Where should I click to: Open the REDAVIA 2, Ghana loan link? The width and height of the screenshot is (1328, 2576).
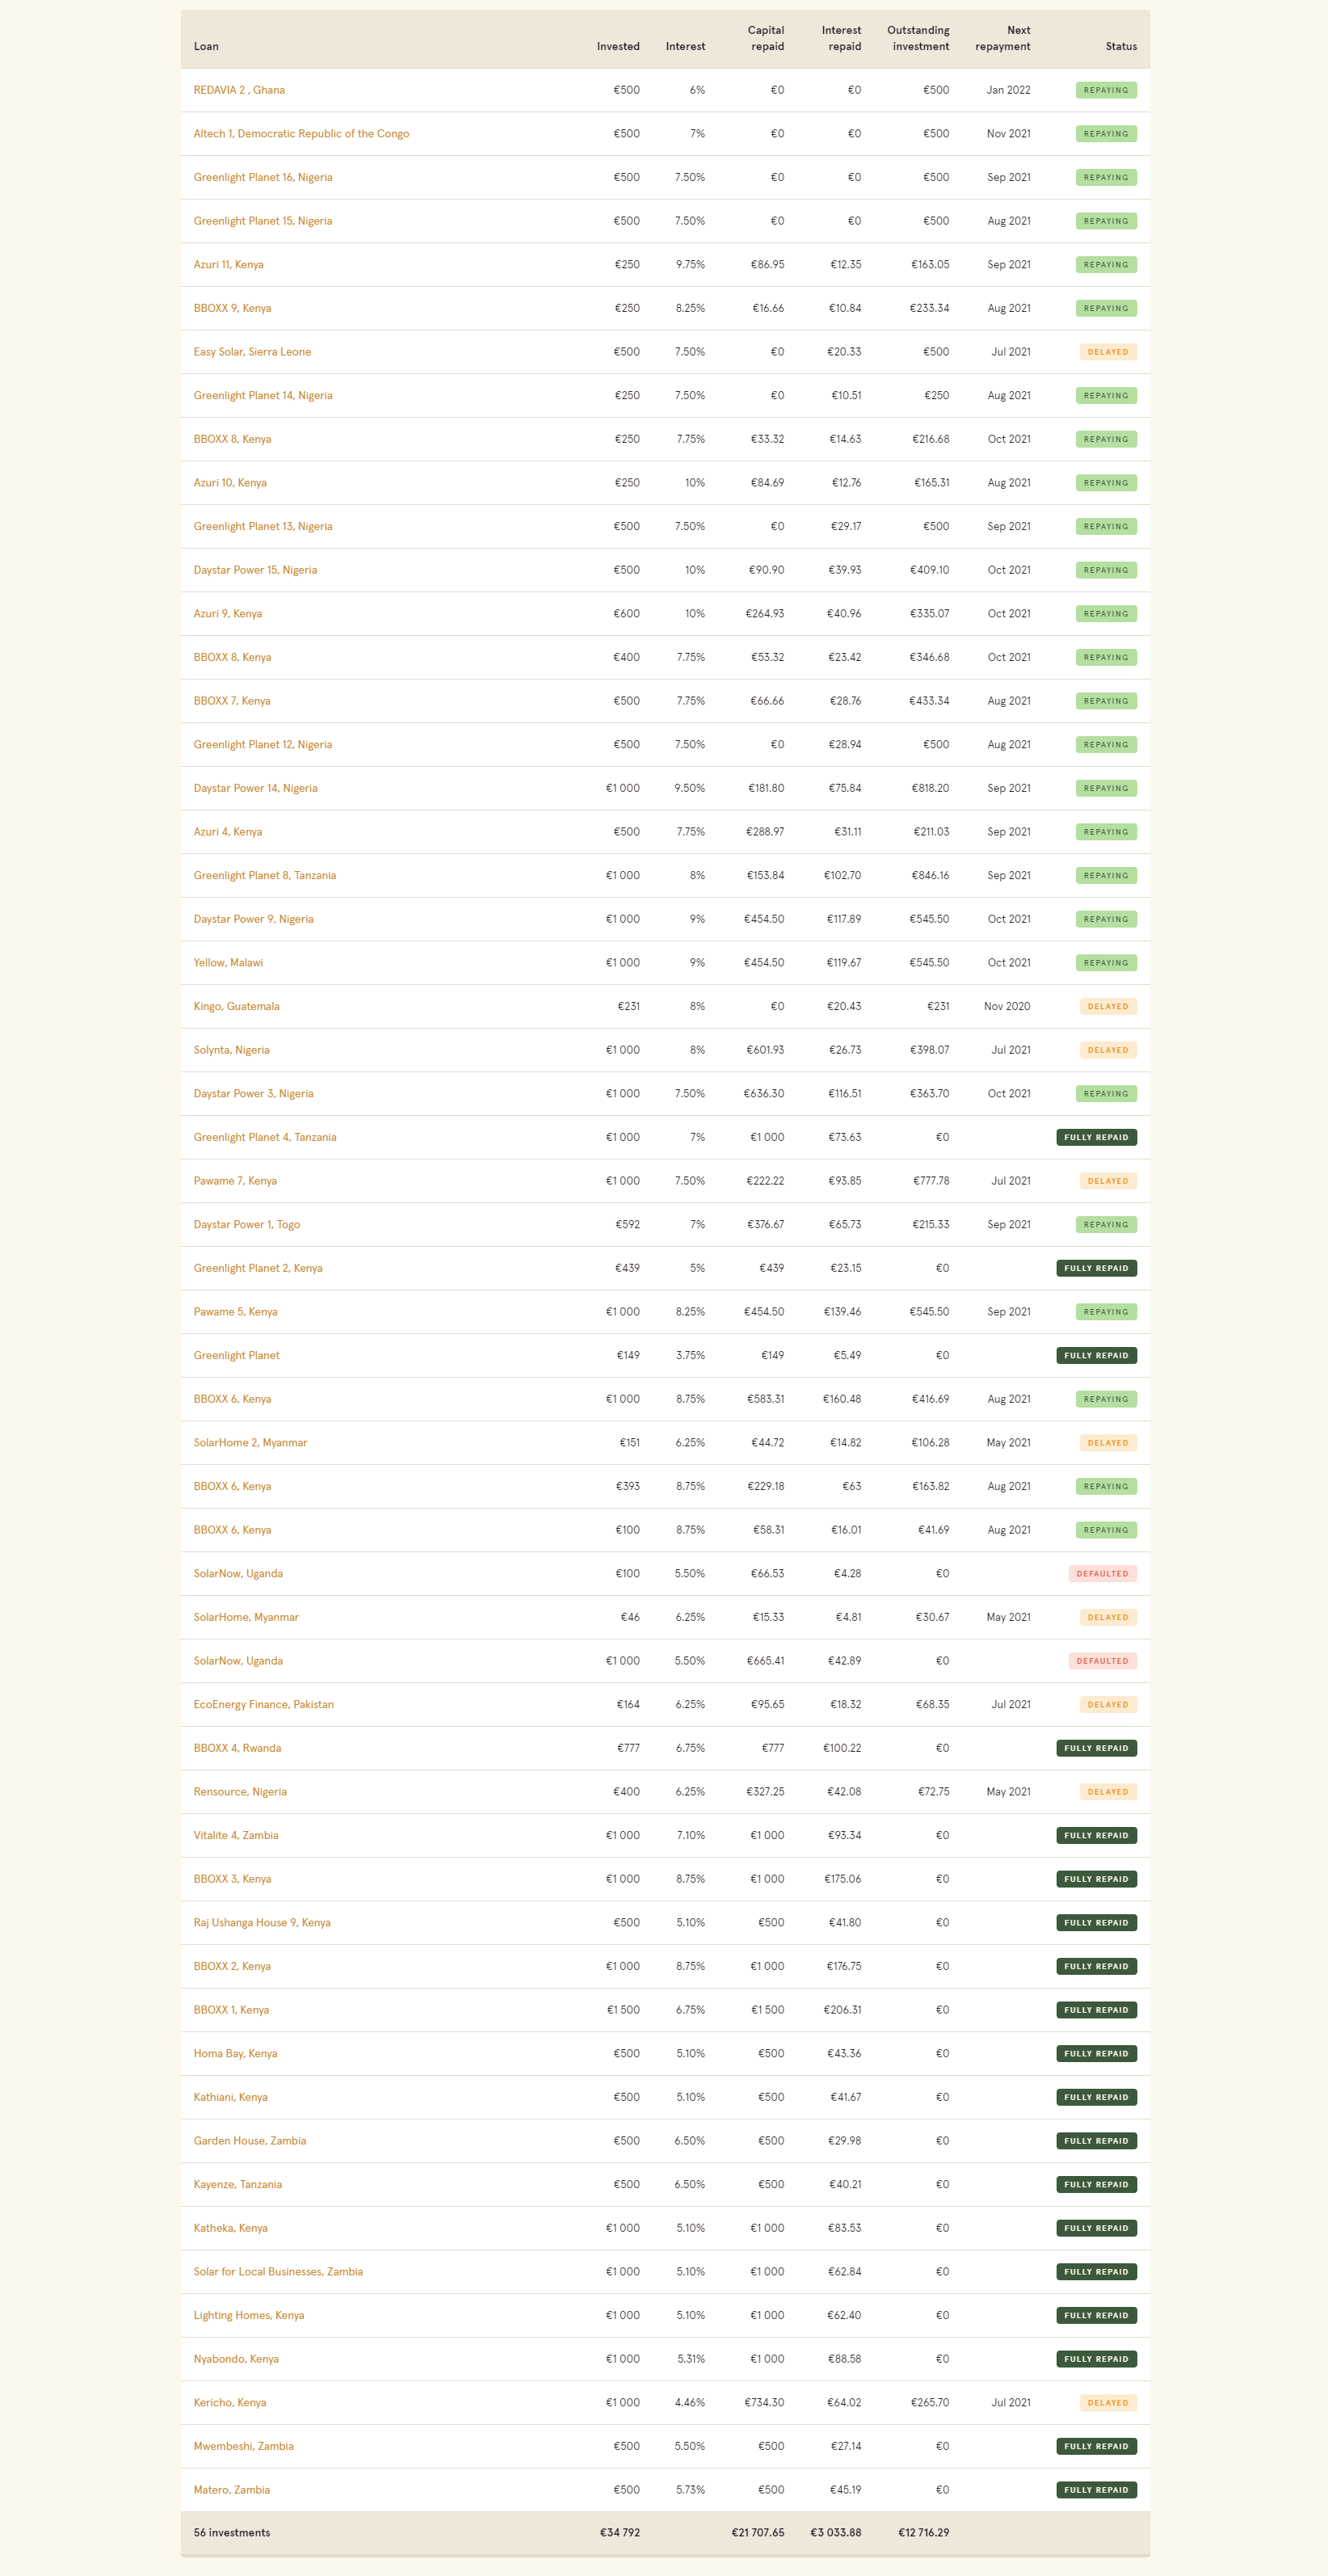(x=239, y=90)
